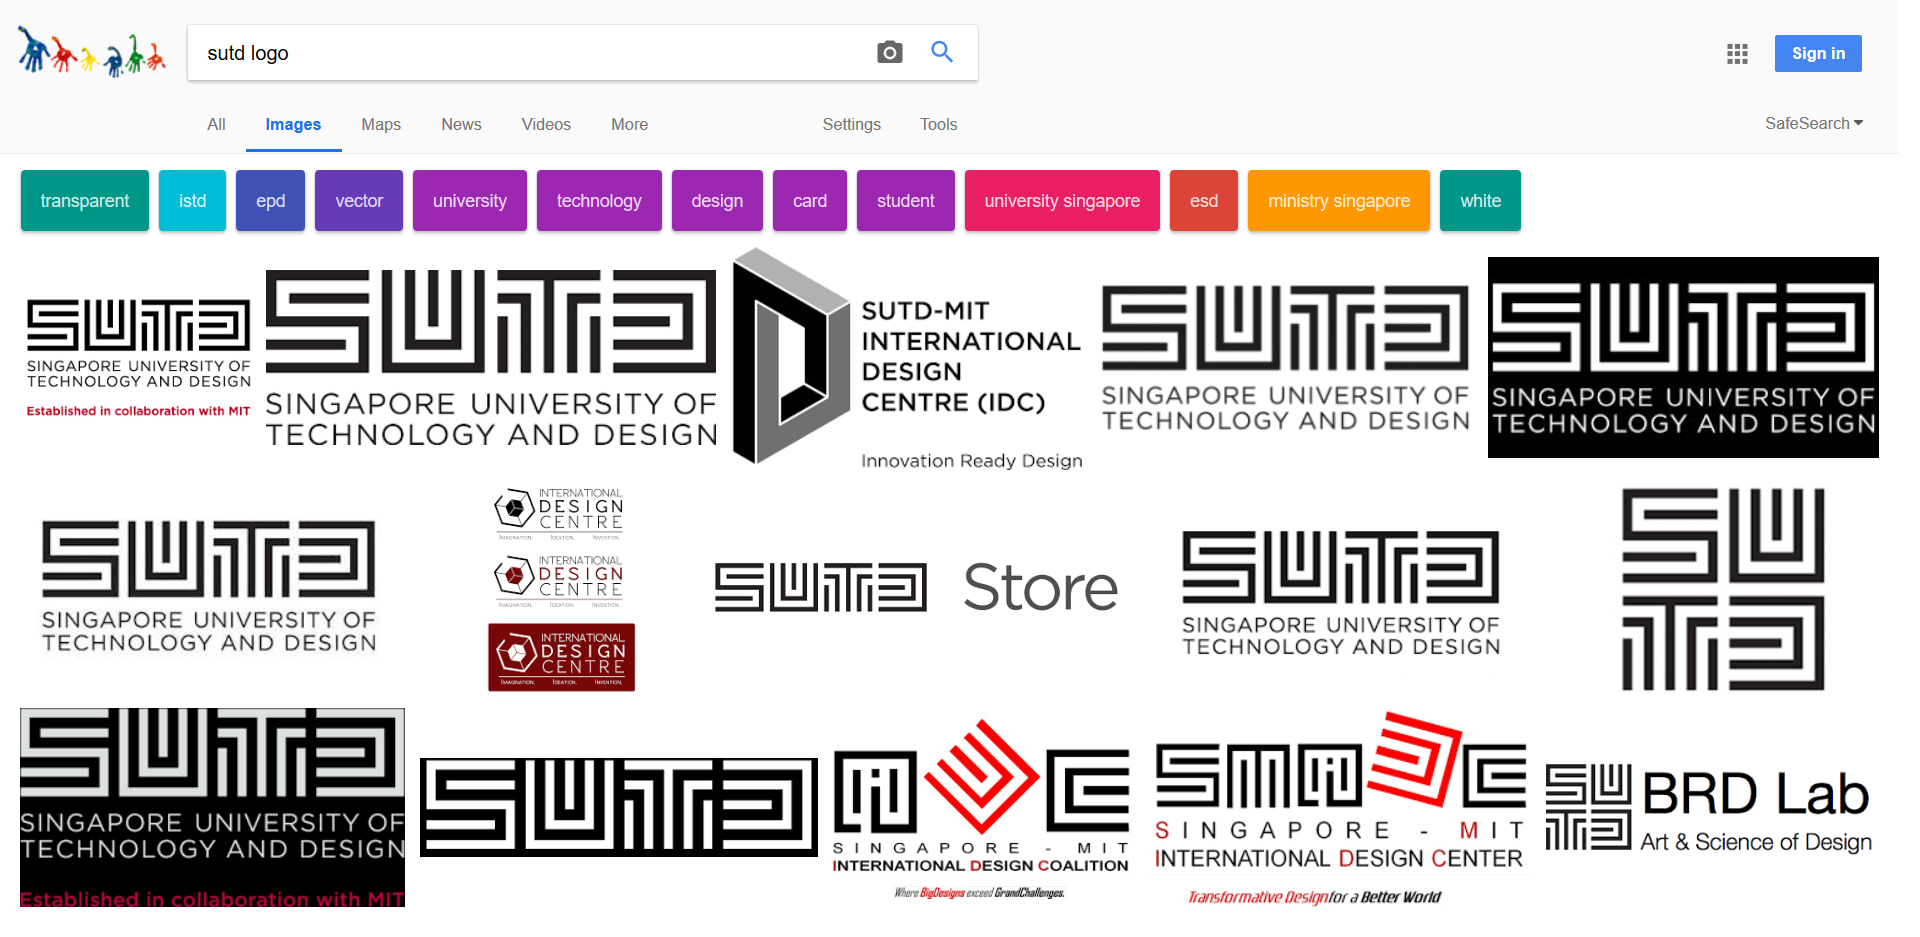The width and height of the screenshot is (1920, 937).
Task: Select the 'esd' filter chip
Action: click(x=1204, y=201)
